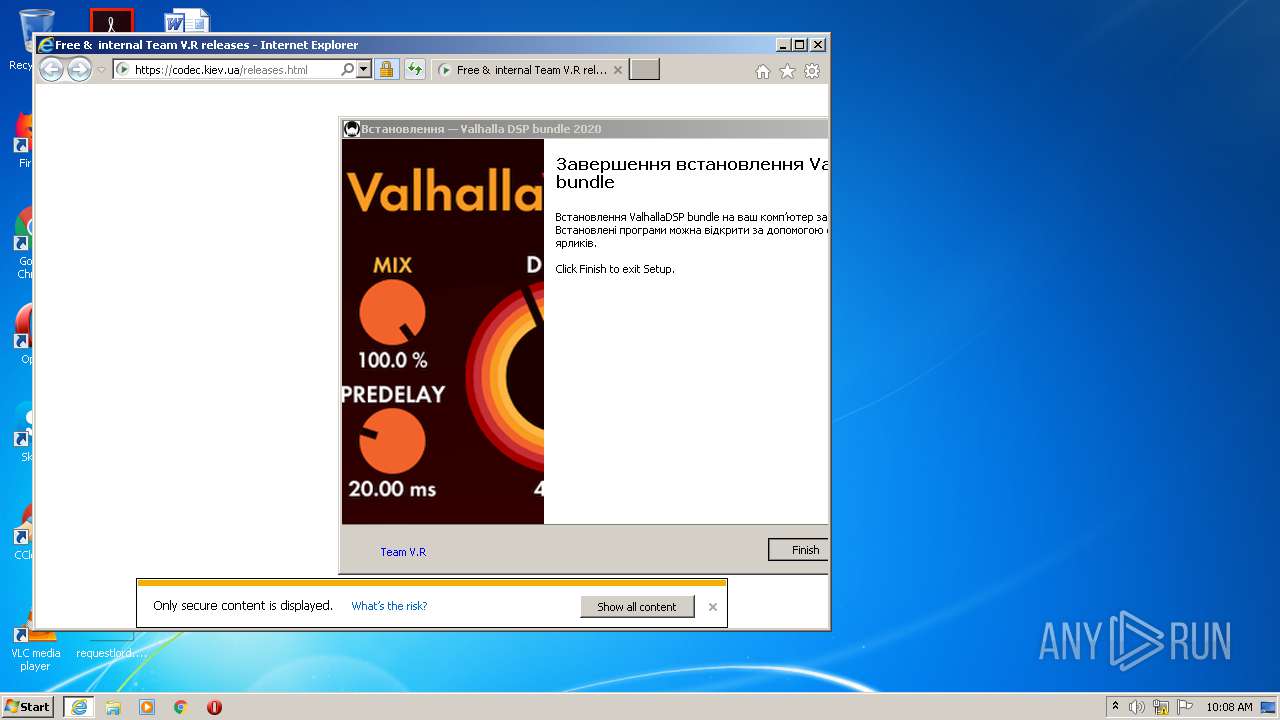Close the Team V.R releases tab
This screenshot has width=1280, height=720.
(617, 70)
